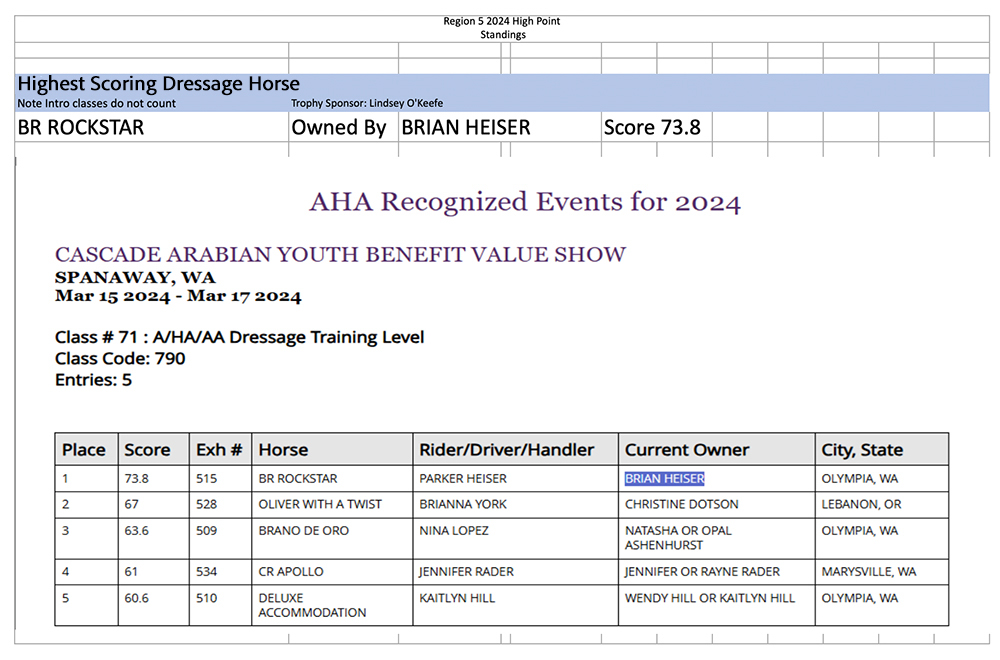Screen dimensions: 1000x660
Task: Click 'CASCADE ARABIAN YOUTH BENEFIT VALUE SHOW' title
Action: tap(341, 254)
